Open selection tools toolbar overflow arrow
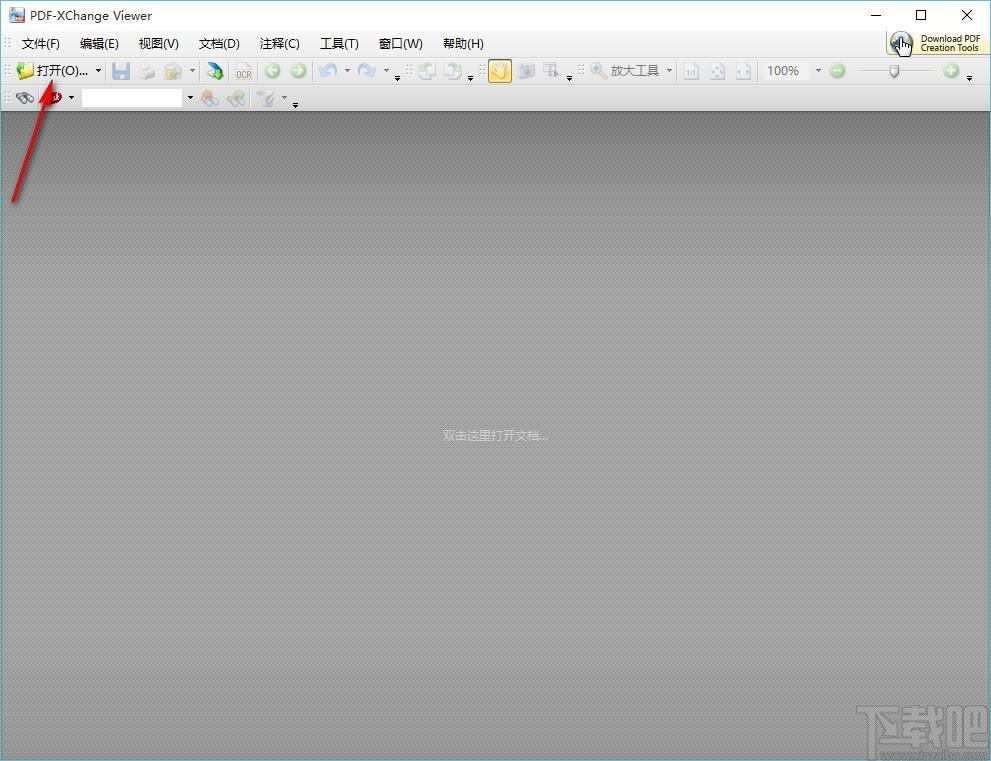Image resolution: width=991 pixels, height=761 pixels. pos(569,78)
